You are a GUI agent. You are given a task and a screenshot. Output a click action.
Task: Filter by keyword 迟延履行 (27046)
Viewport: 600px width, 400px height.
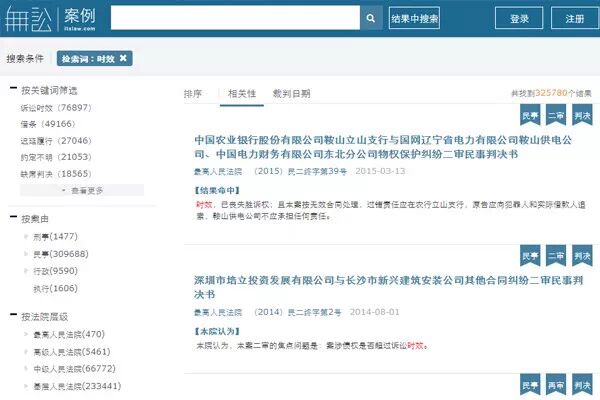pyautogui.click(x=56, y=141)
